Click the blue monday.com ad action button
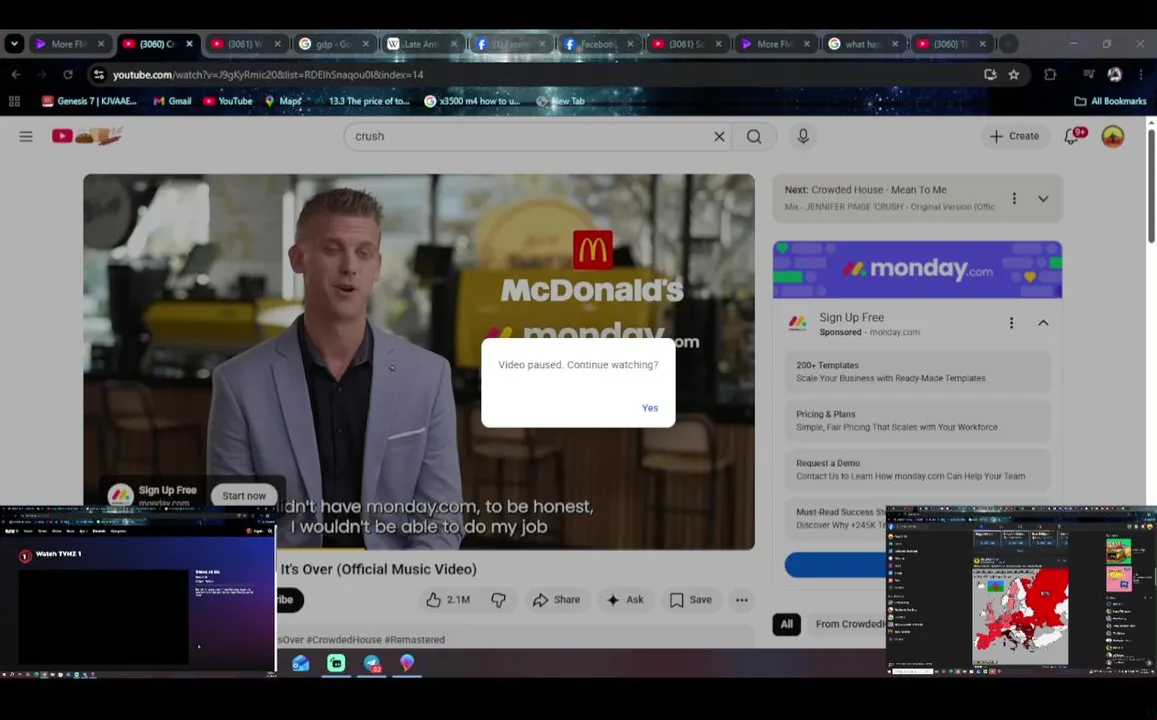 (835, 566)
